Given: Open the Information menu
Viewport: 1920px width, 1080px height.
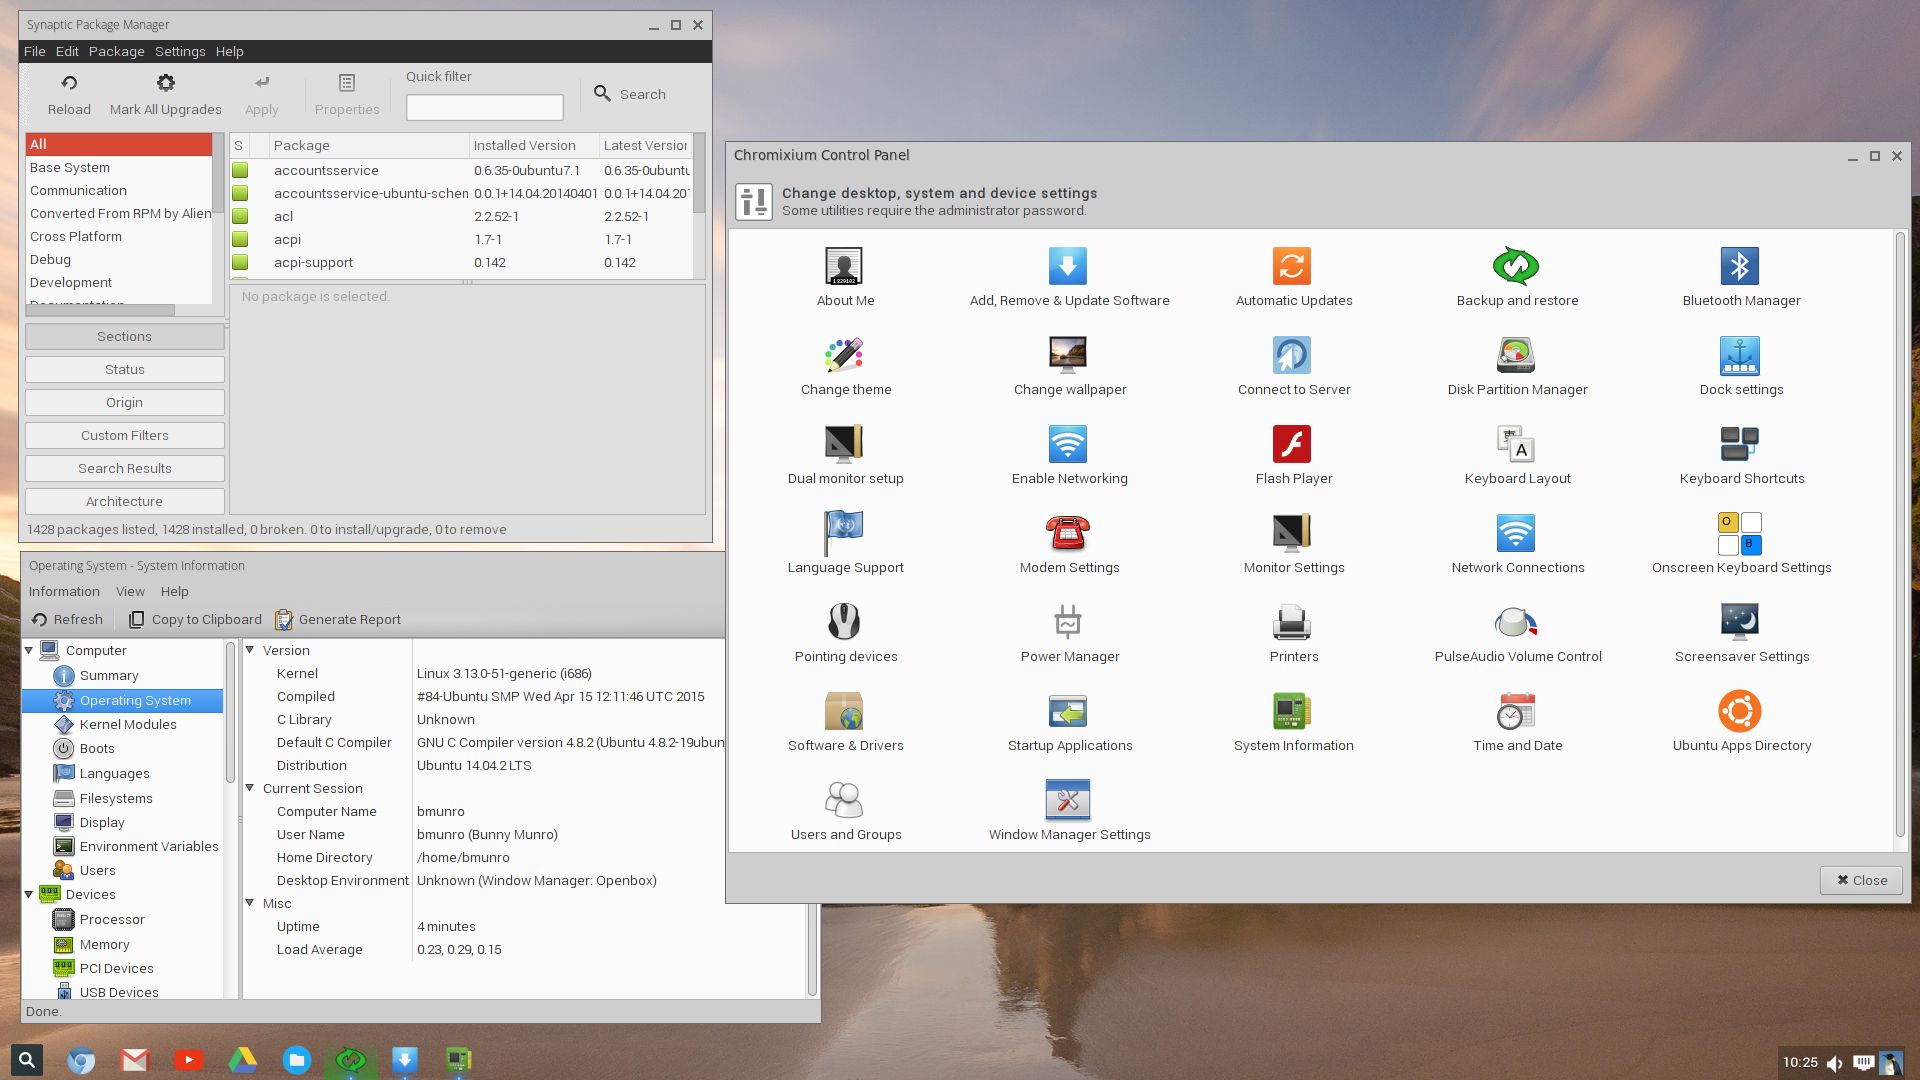Looking at the screenshot, I should [64, 592].
